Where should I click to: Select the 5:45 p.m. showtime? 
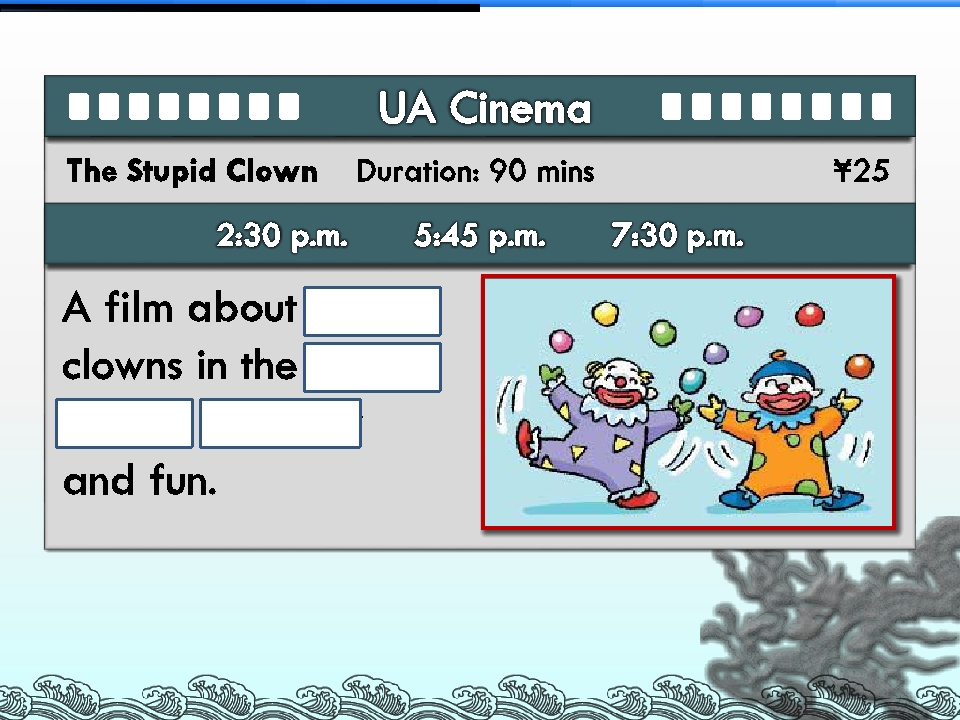(479, 236)
